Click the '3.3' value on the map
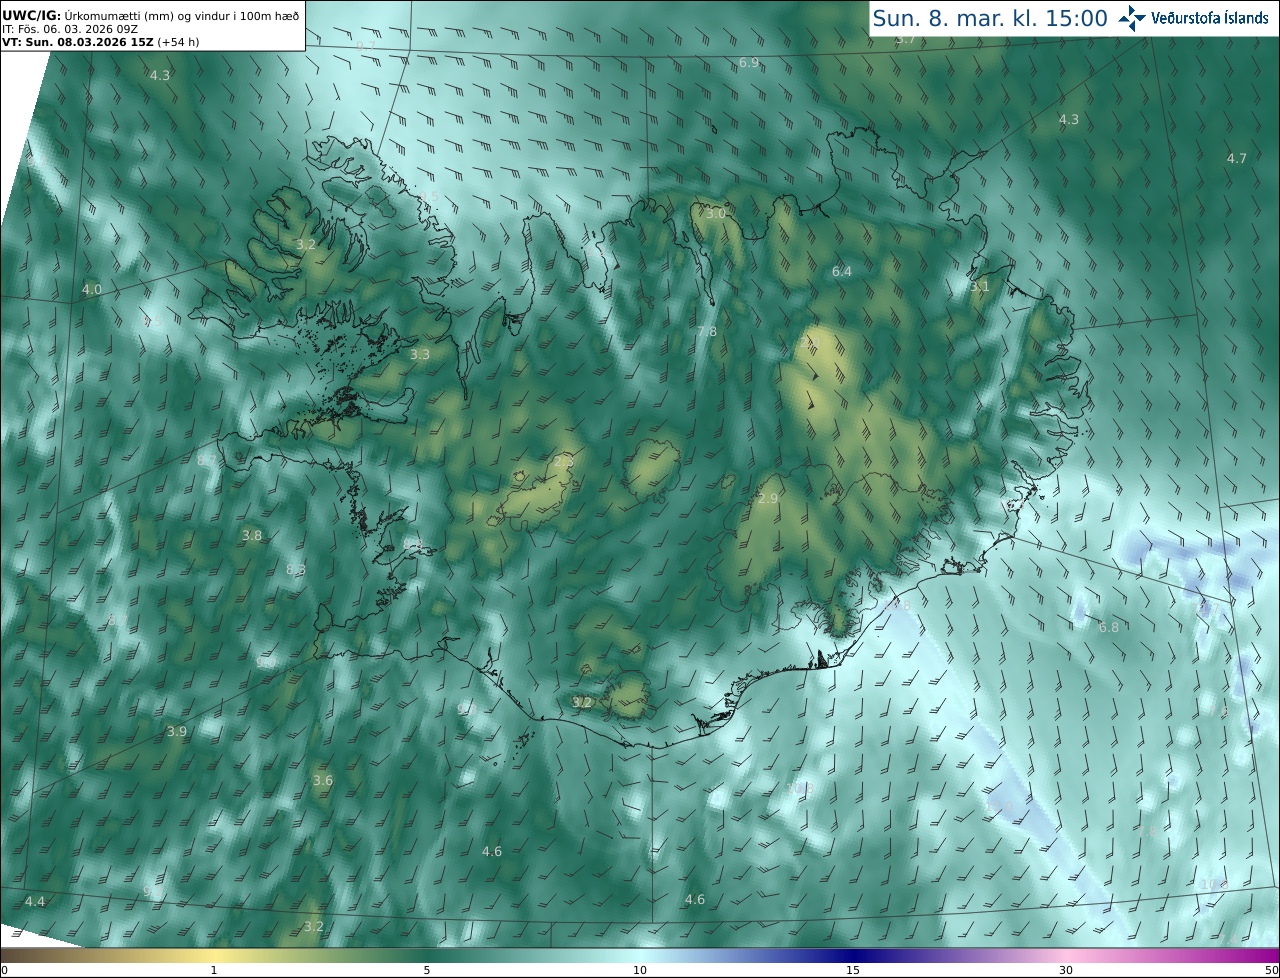1280x978 pixels. coord(420,355)
